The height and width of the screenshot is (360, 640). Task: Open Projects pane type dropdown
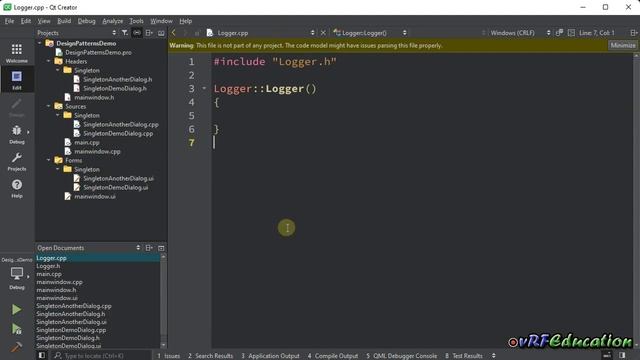coord(114,33)
